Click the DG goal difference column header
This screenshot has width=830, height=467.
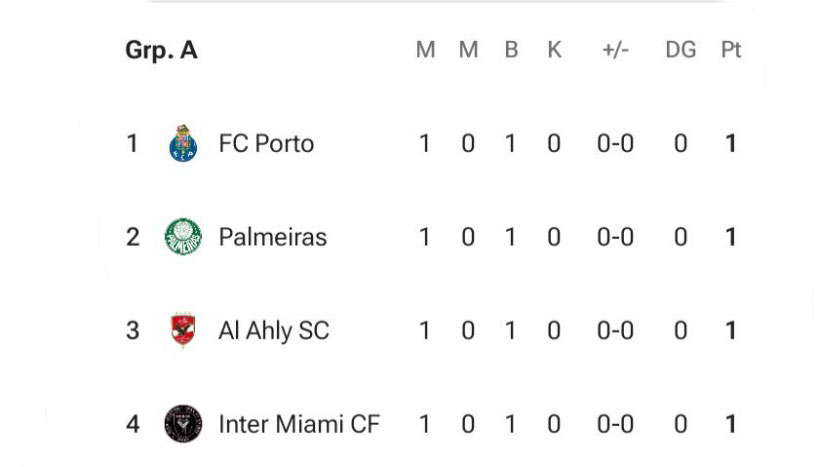(x=680, y=50)
